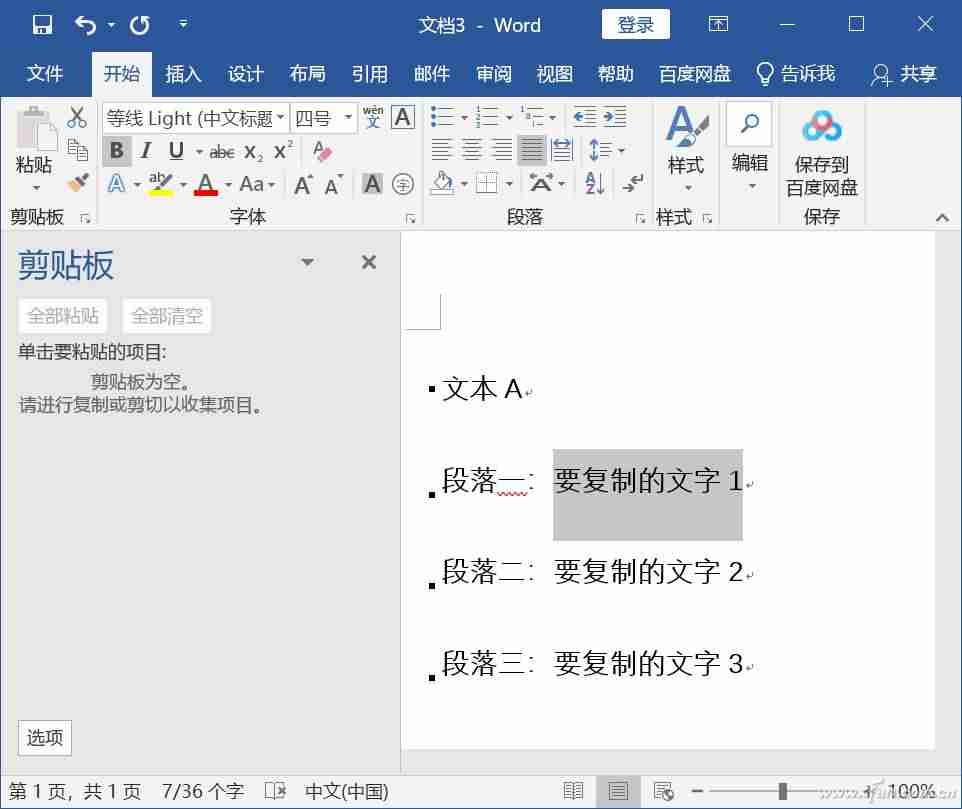This screenshot has width=962, height=809.
Task: Expand the Paste options arrow
Action: tap(36, 187)
